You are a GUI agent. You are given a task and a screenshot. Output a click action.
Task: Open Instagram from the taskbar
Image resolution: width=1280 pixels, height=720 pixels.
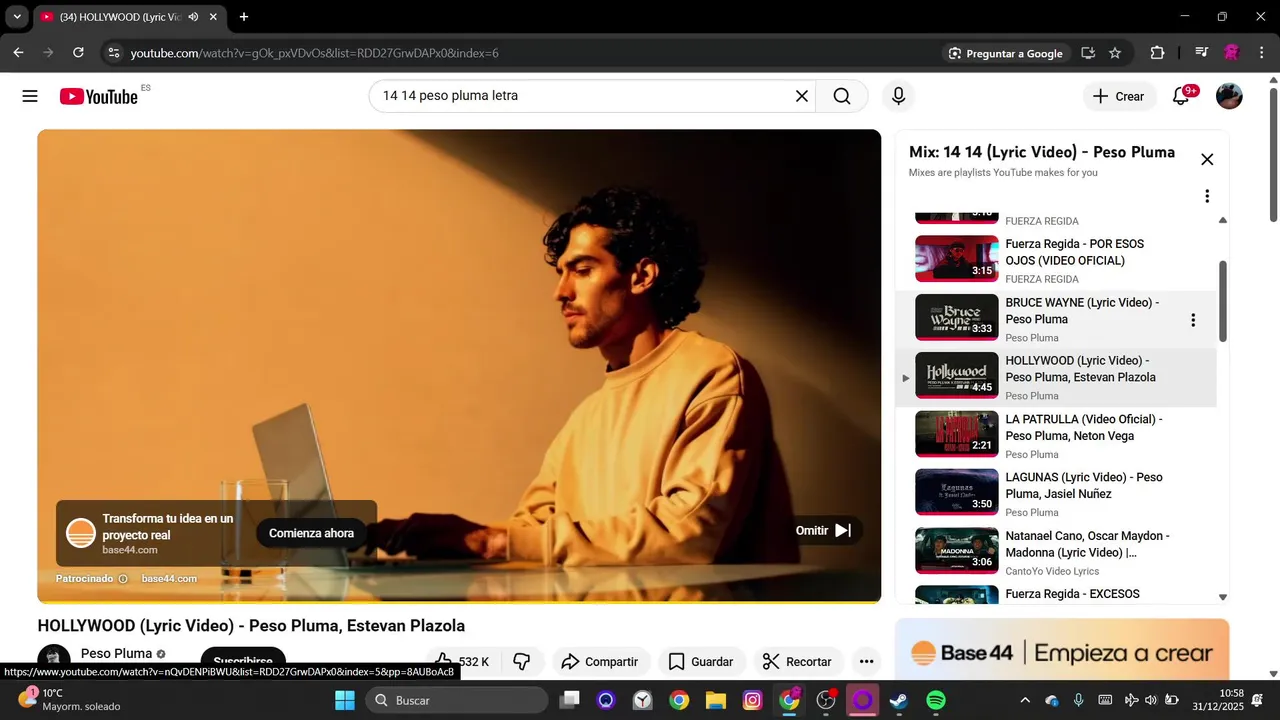coord(753,700)
